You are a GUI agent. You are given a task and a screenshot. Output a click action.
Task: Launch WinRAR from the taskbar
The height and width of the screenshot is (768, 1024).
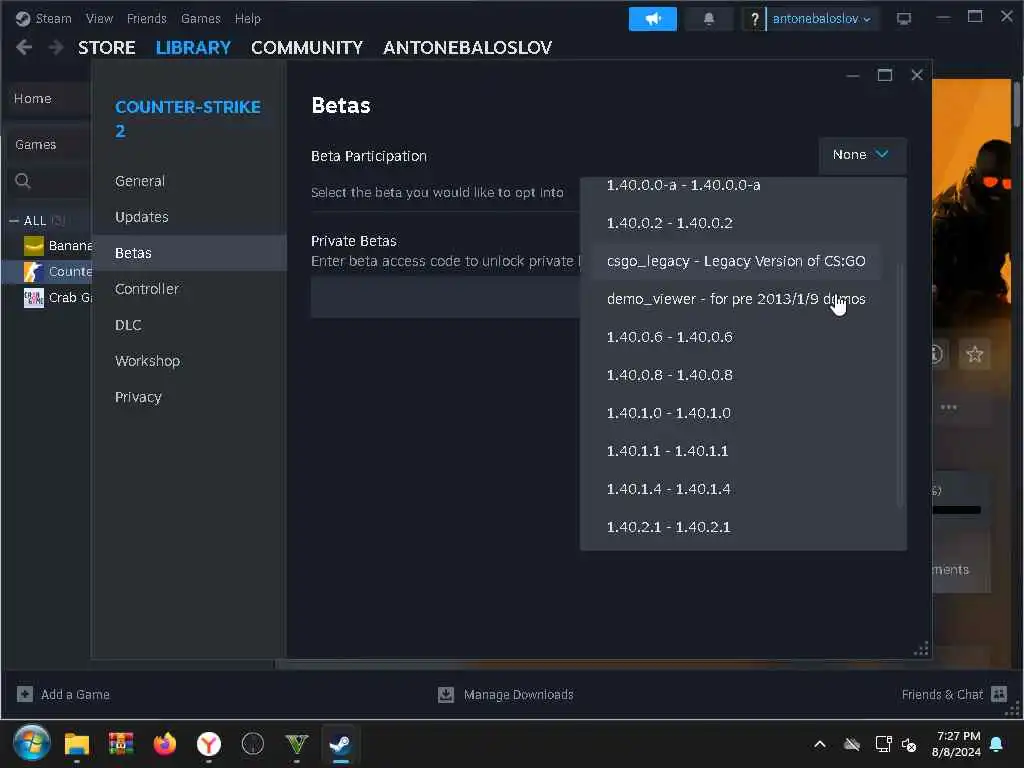pos(121,744)
